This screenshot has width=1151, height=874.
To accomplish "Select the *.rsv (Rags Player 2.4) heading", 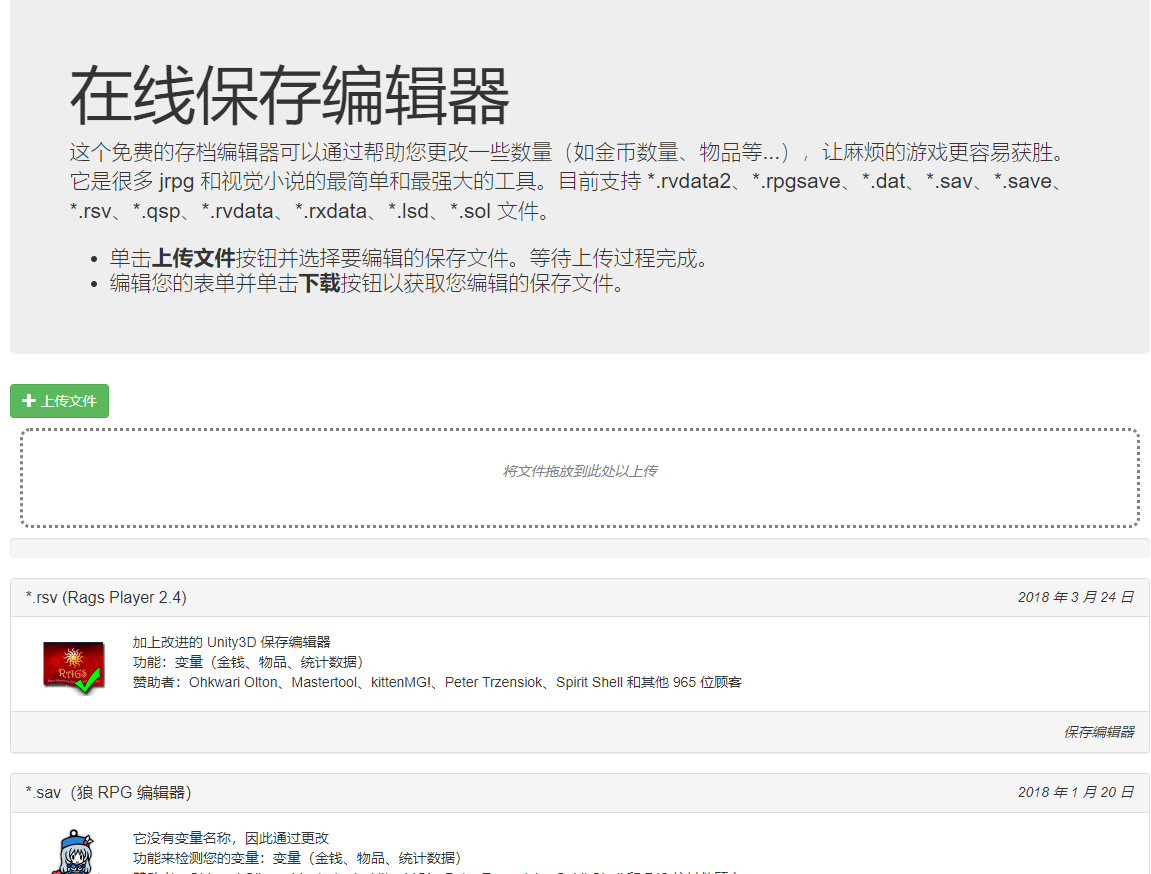I will point(106,598).
